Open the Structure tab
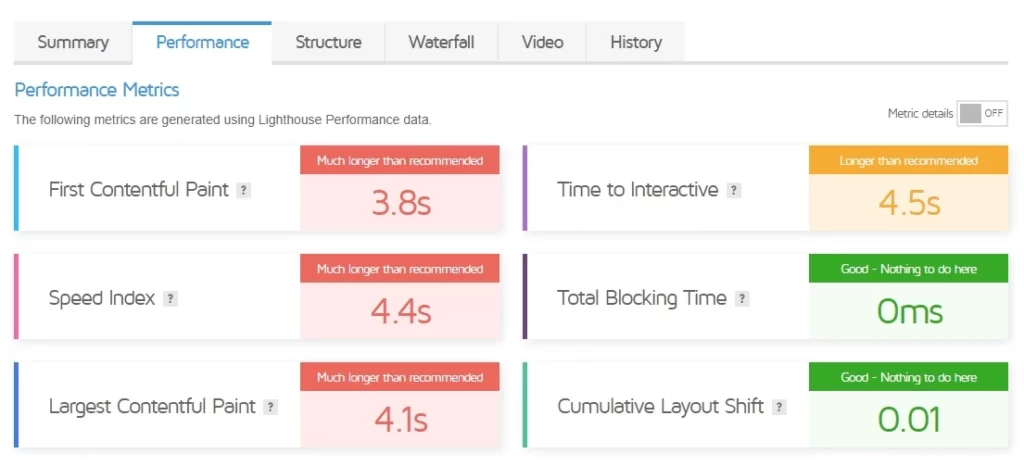 coord(328,42)
